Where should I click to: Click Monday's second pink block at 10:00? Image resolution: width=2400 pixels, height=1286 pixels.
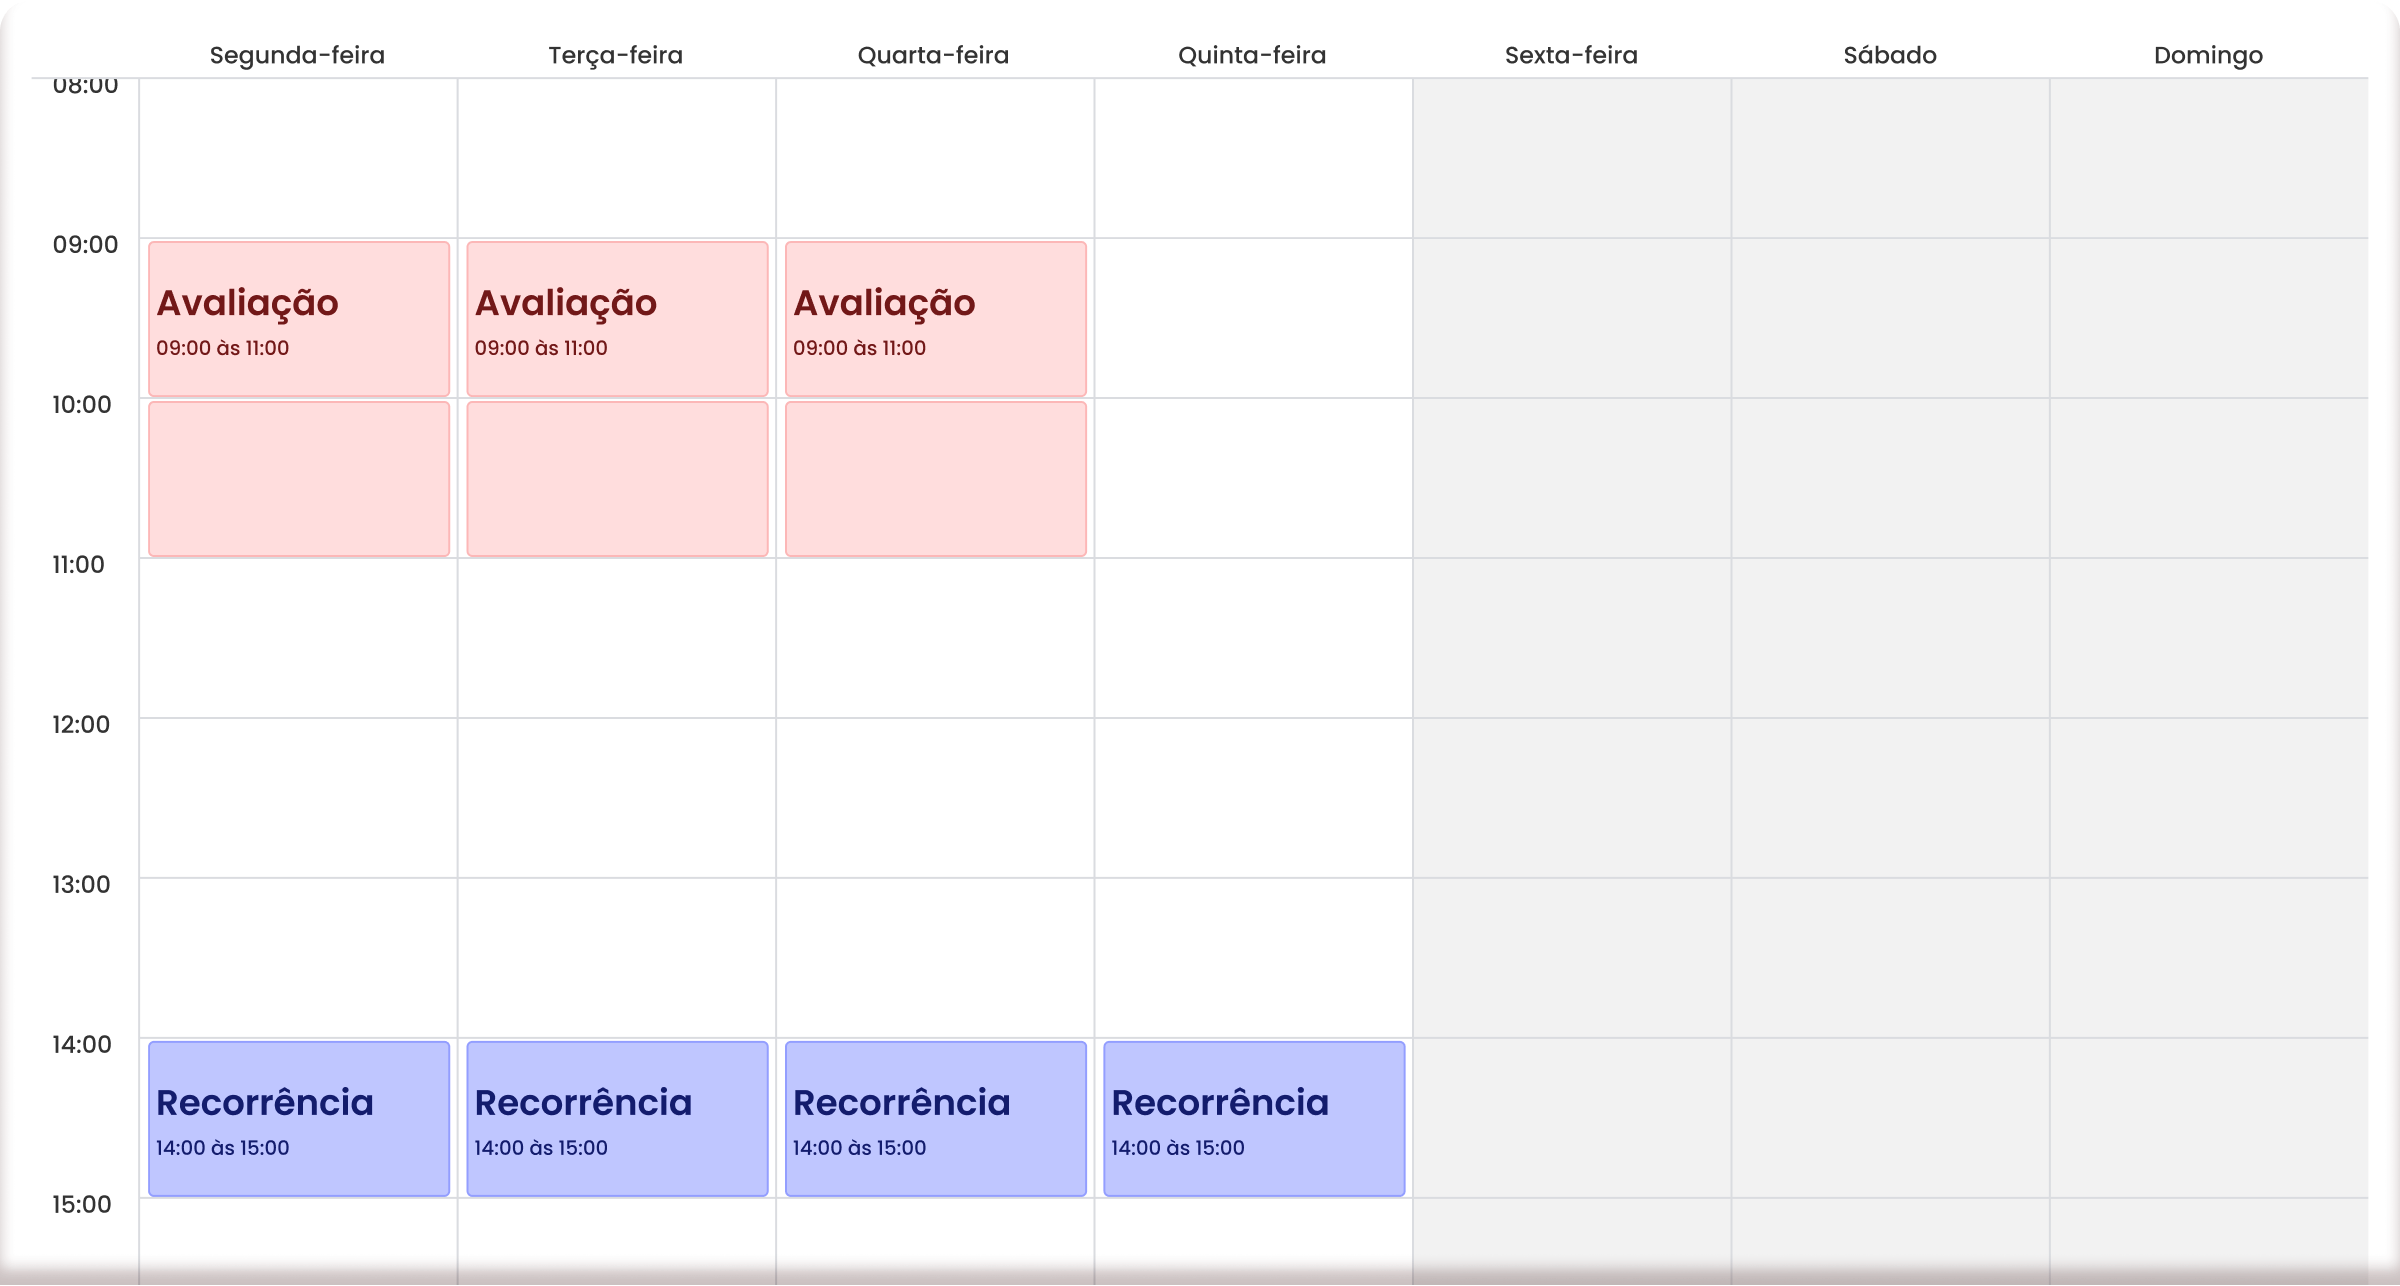pyautogui.click(x=299, y=479)
